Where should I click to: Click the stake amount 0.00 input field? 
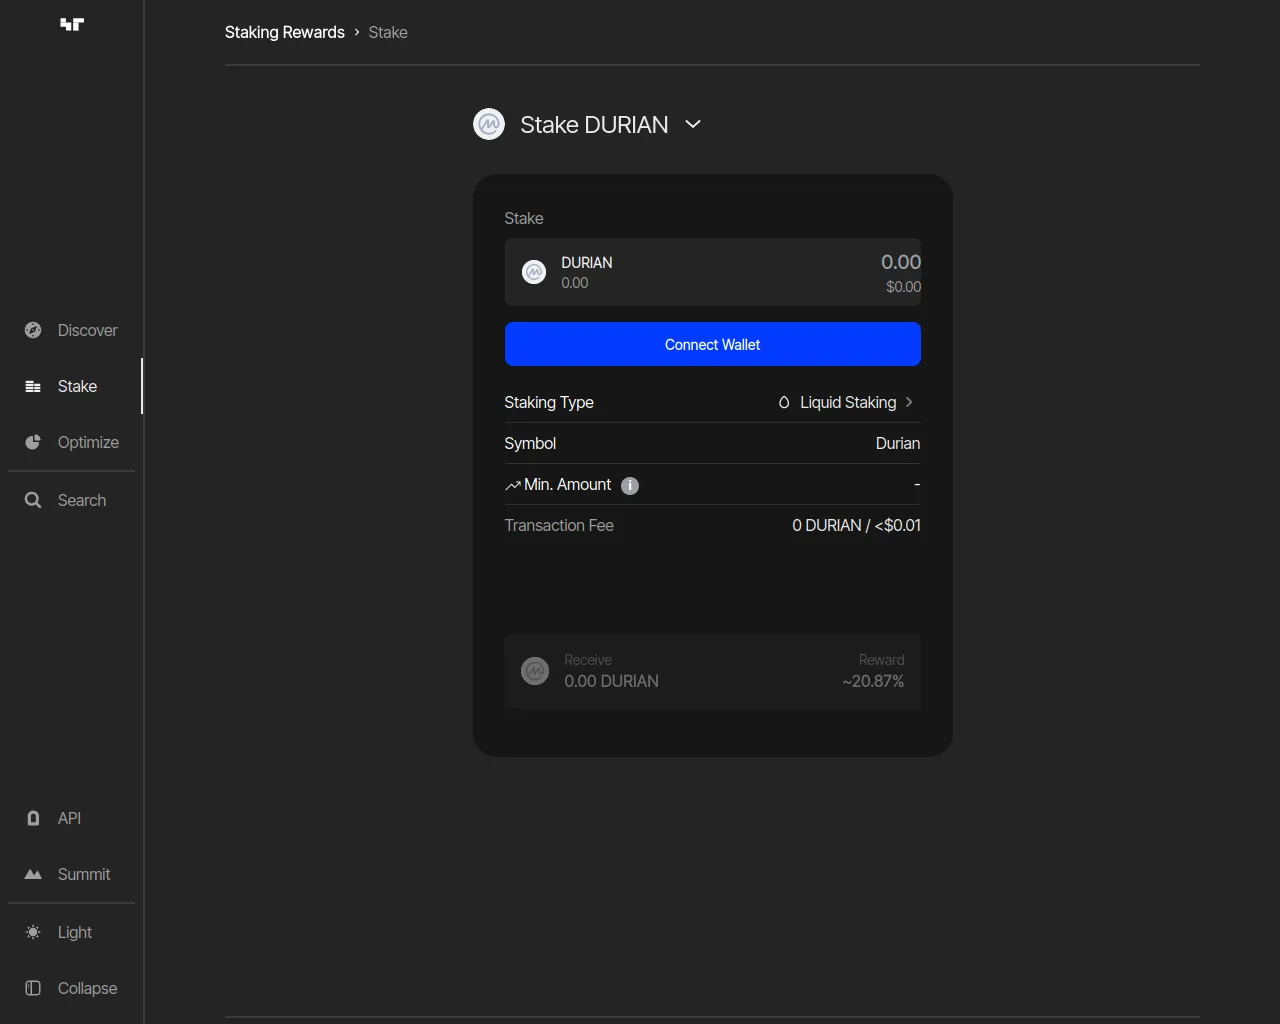point(901,262)
